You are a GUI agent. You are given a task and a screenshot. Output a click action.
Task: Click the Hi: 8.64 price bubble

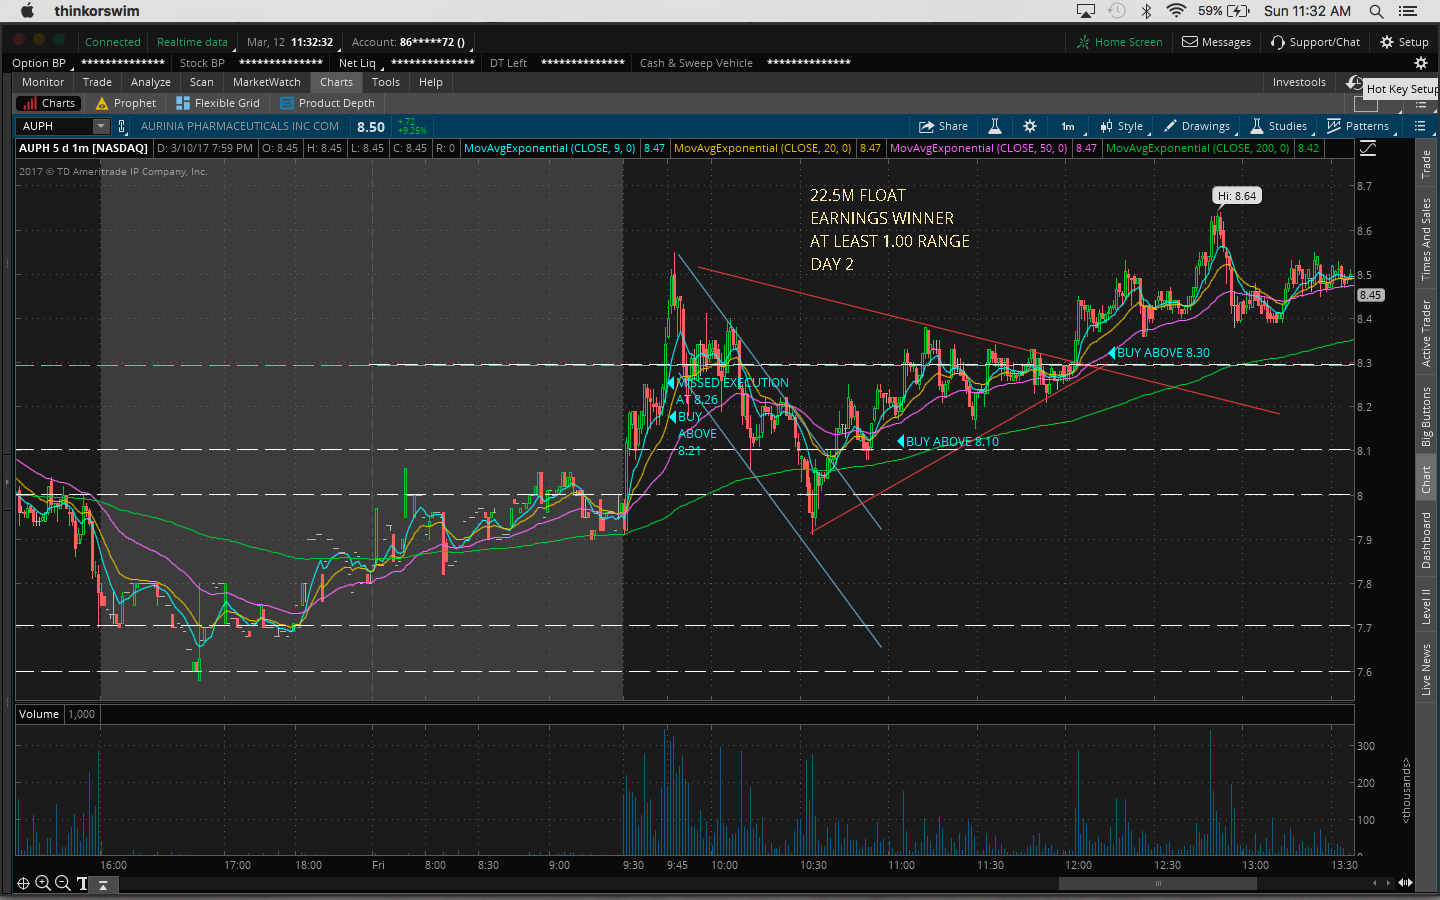click(x=1237, y=196)
